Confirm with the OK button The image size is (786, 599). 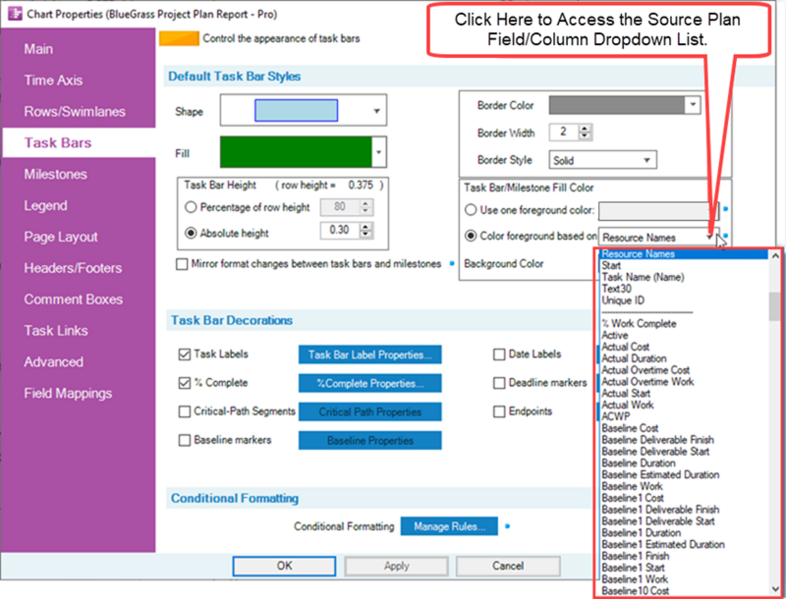[x=284, y=566]
